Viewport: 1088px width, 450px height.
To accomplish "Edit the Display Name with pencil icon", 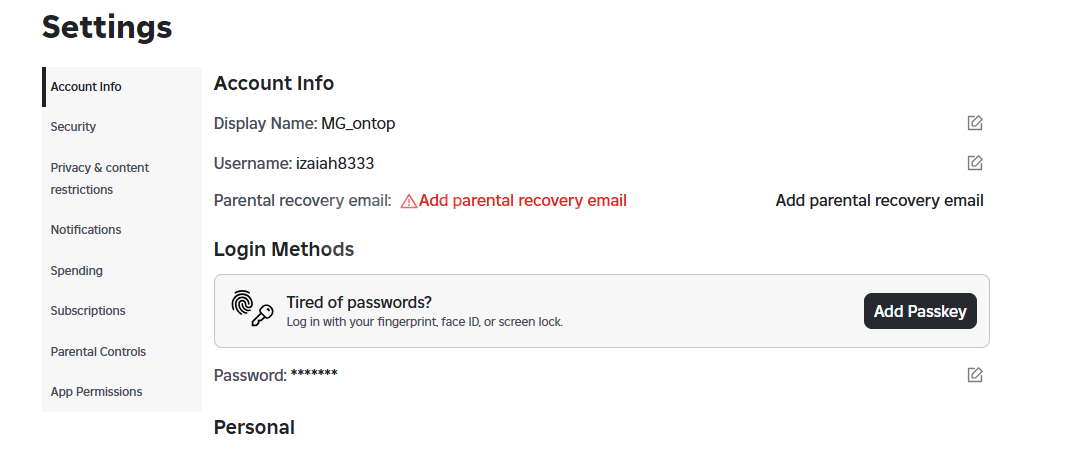I will 974,123.
